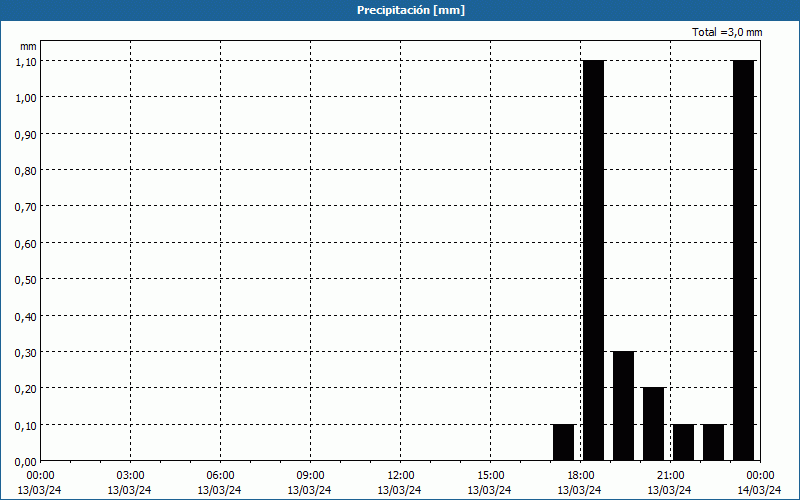Click the Total =3,0 mm label
800x500 pixels.
click(727, 32)
